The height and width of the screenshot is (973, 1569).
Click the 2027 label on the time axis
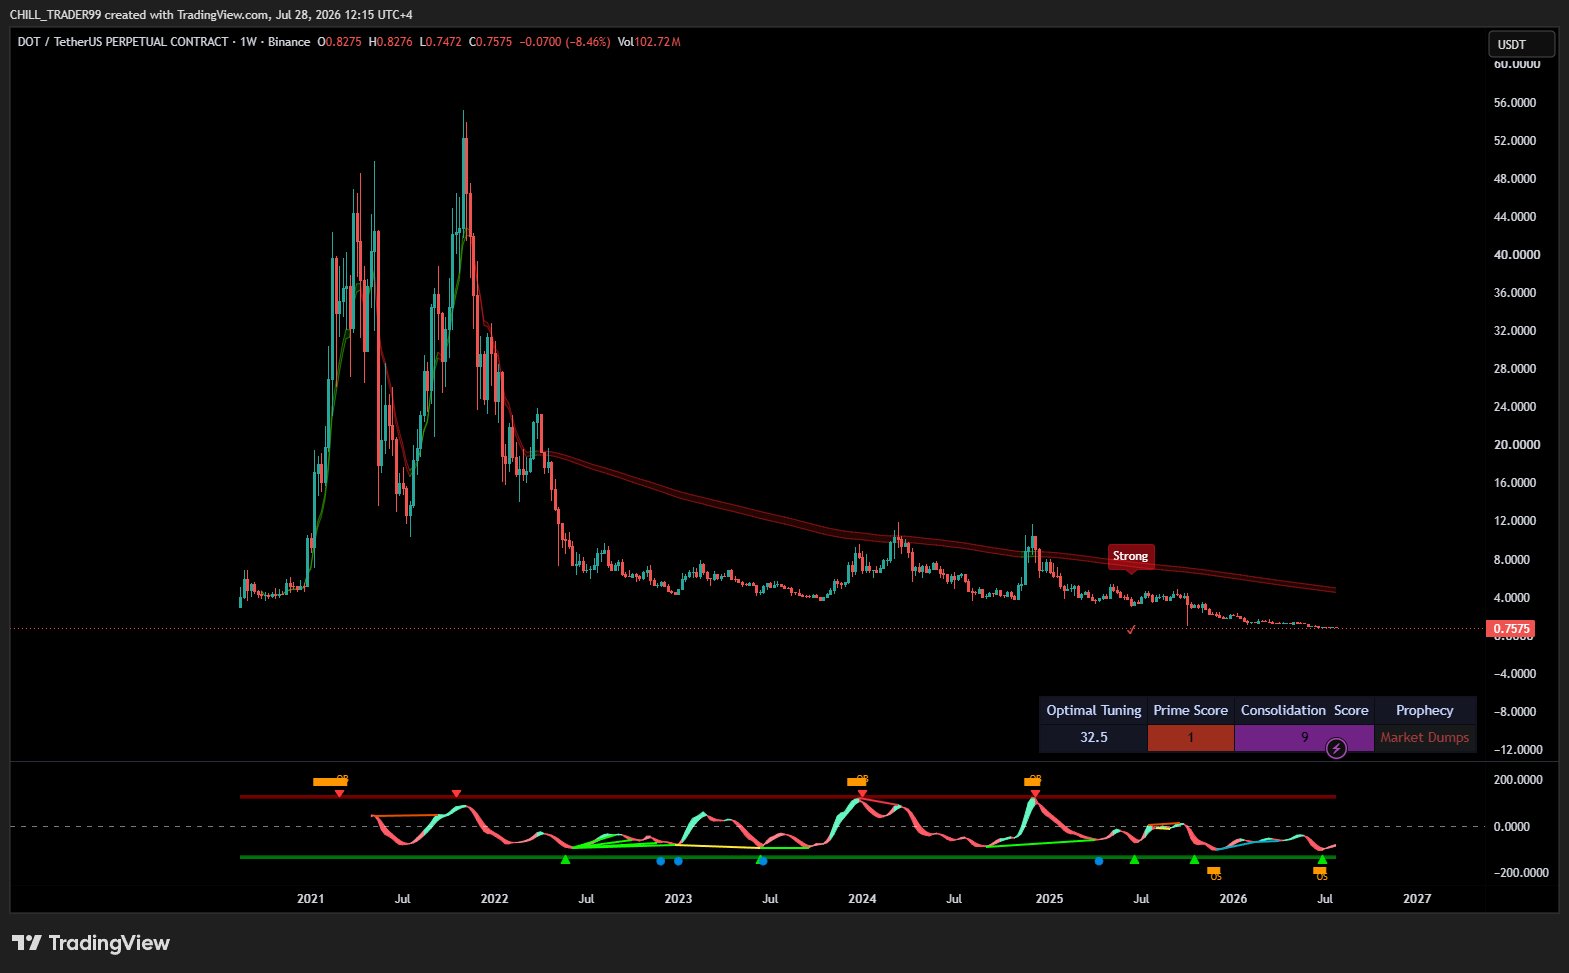pos(1417,899)
